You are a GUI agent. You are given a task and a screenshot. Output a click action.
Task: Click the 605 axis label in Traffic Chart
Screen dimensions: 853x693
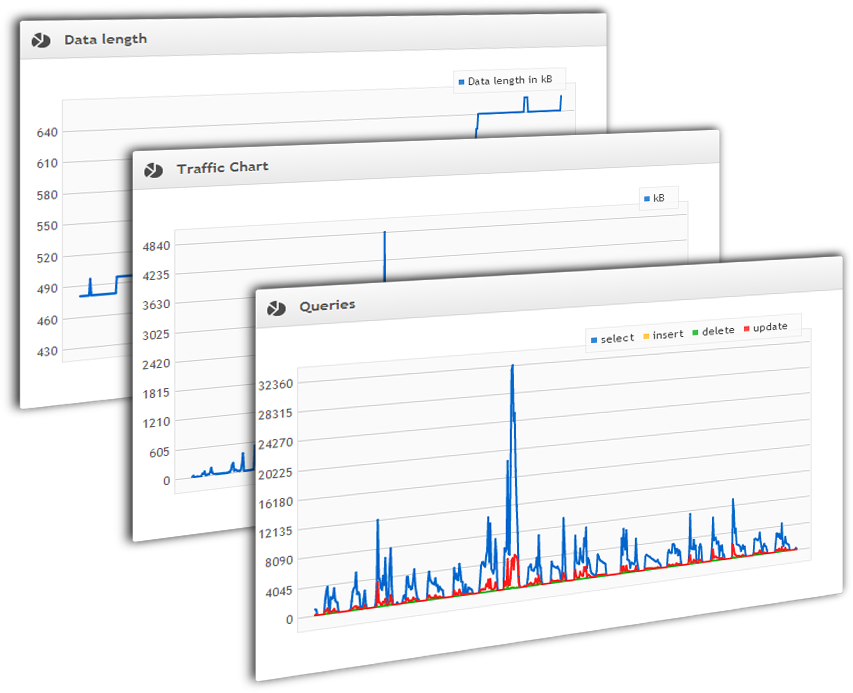[159, 452]
